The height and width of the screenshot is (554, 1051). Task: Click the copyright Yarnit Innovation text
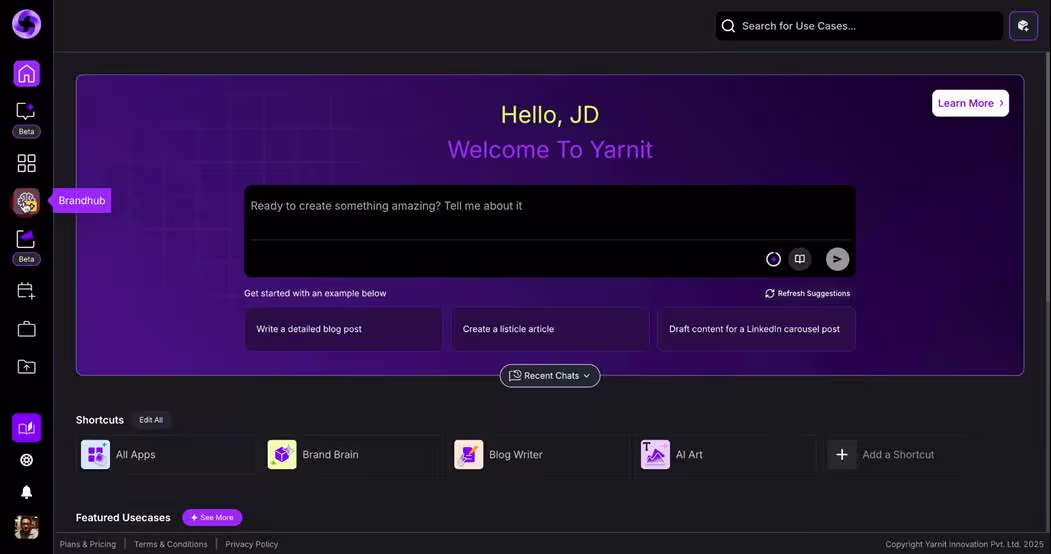(x=965, y=545)
